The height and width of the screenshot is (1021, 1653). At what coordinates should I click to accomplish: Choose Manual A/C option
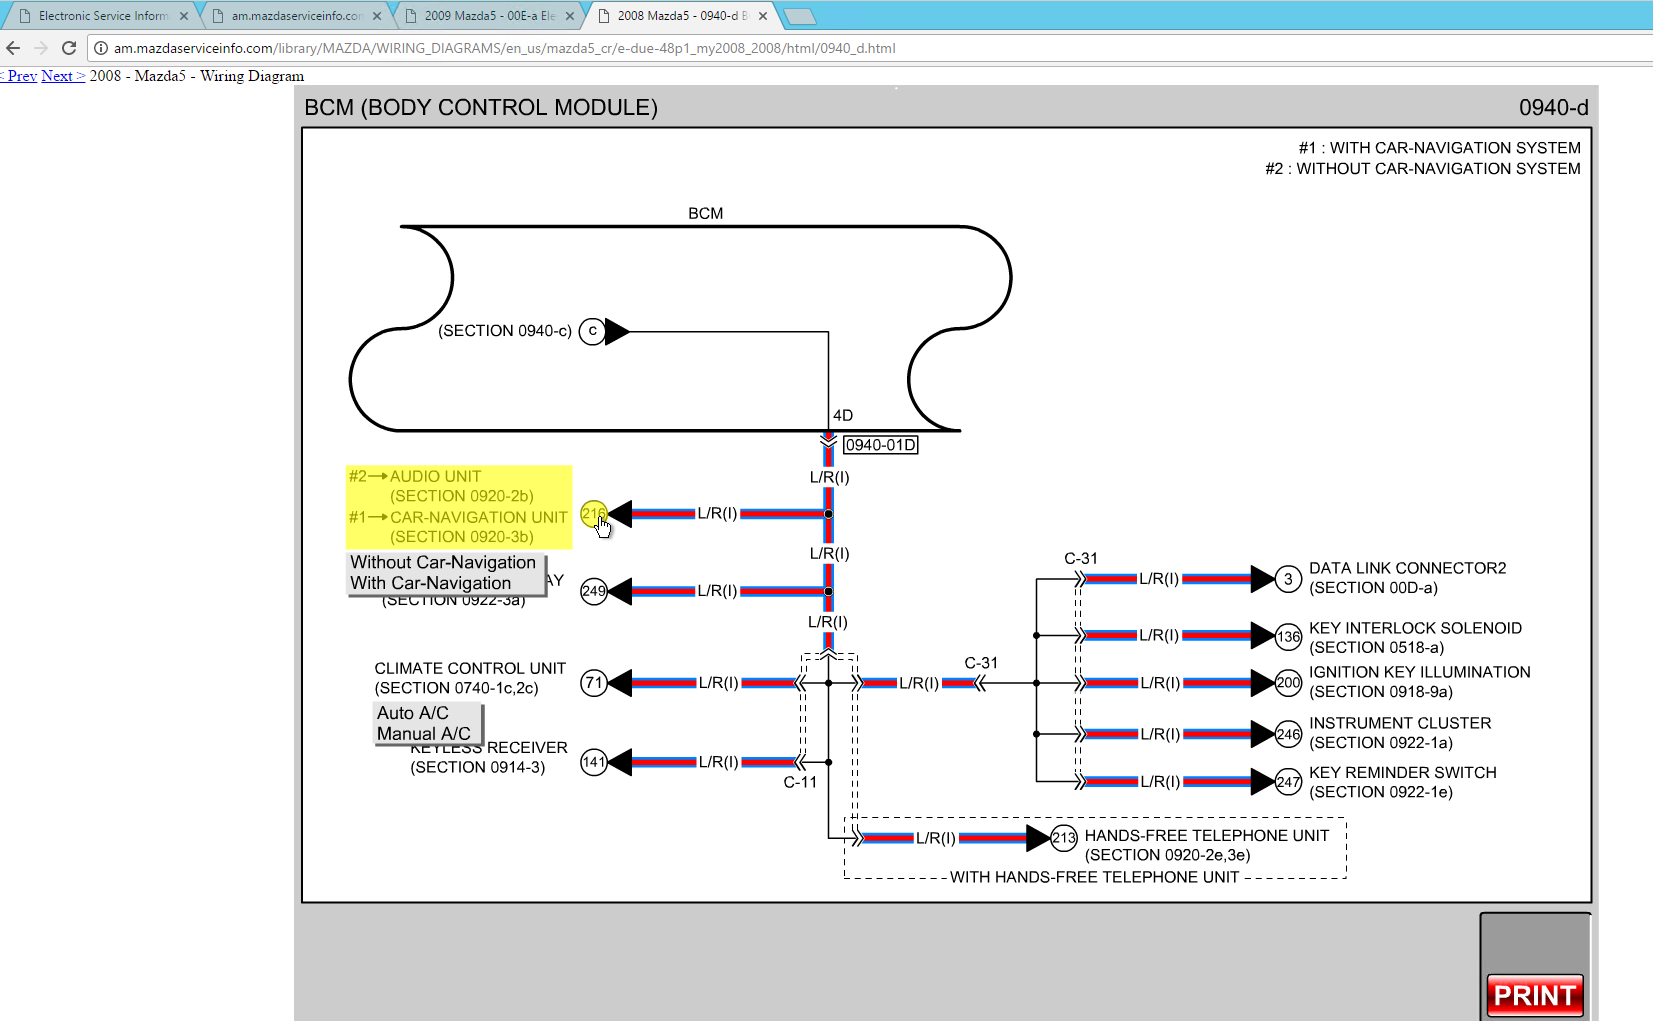[424, 733]
